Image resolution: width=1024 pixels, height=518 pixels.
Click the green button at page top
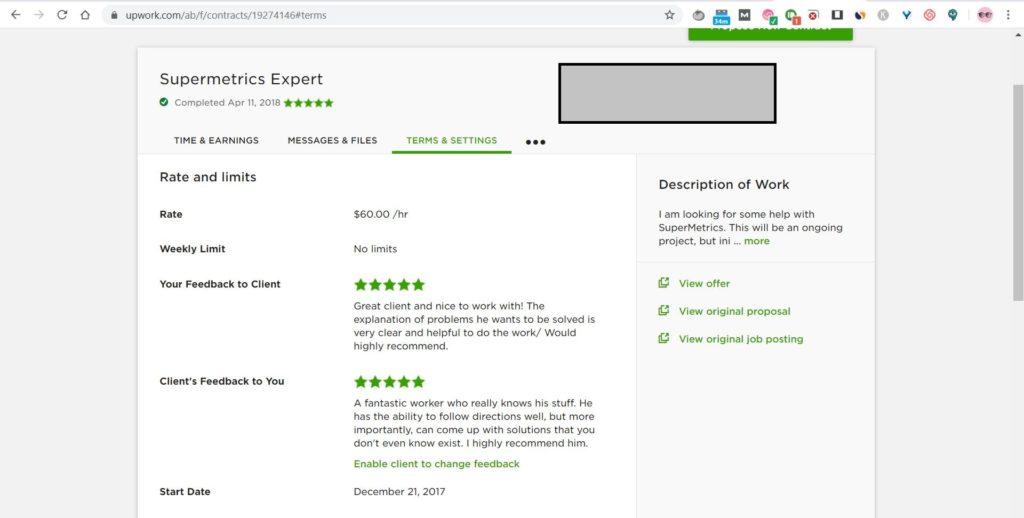click(770, 32)
